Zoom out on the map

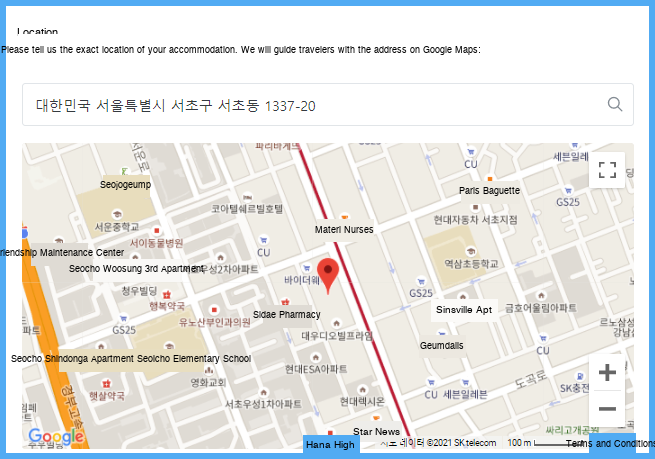pyautogui.click(x=607, y=408)
